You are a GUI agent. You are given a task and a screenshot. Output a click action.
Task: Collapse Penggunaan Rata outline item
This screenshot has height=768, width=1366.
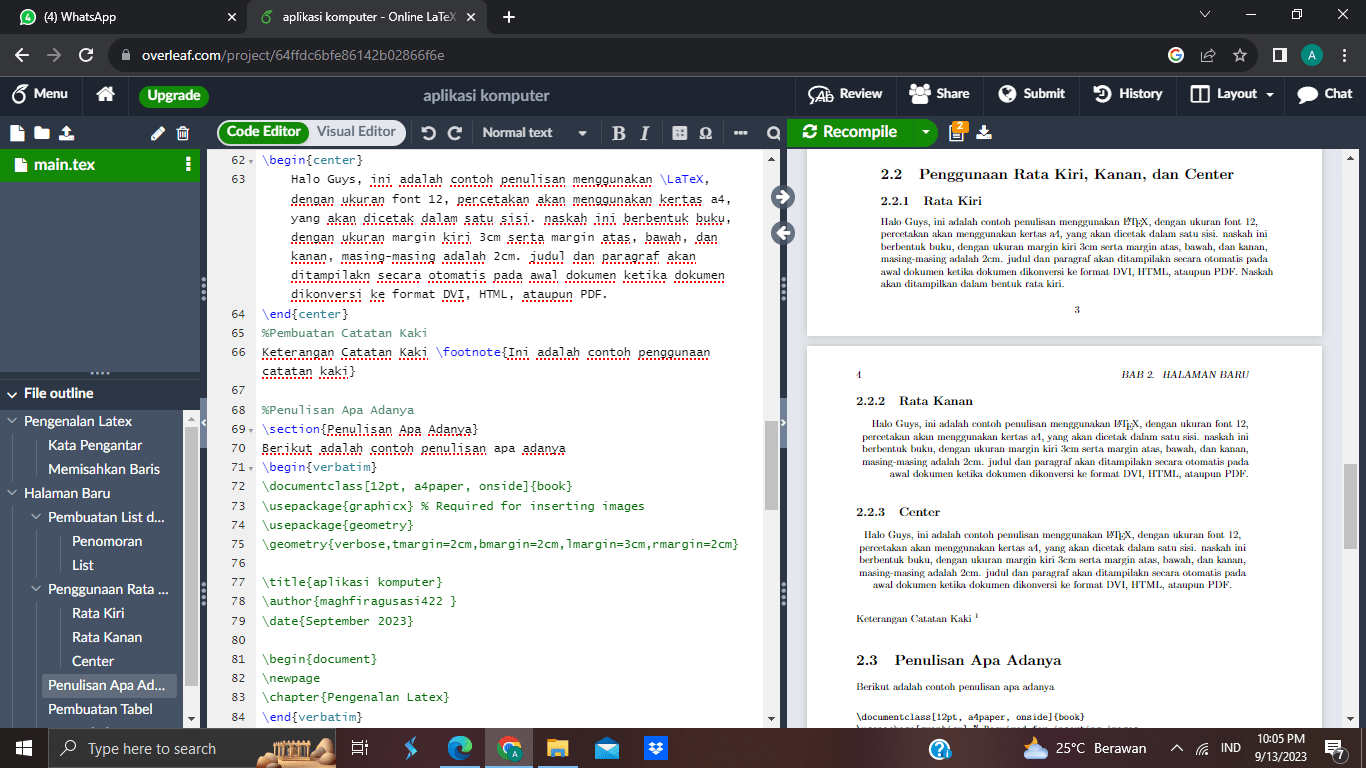(x=36, y=589)
